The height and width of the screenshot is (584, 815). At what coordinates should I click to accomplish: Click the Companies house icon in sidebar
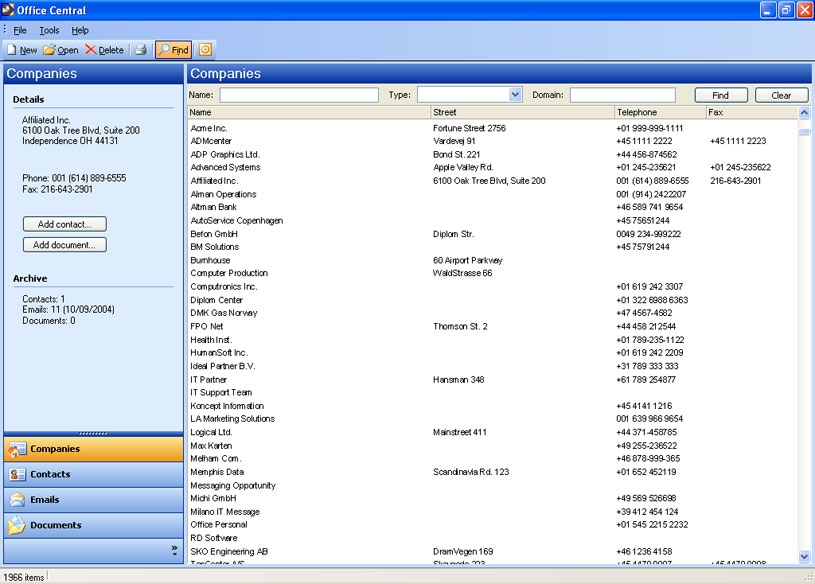pyautogui.click(x=17, y=449)
